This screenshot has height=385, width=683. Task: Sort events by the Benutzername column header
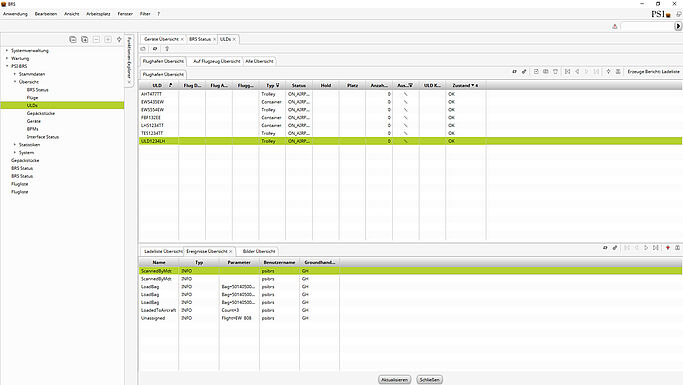point(279,262)
